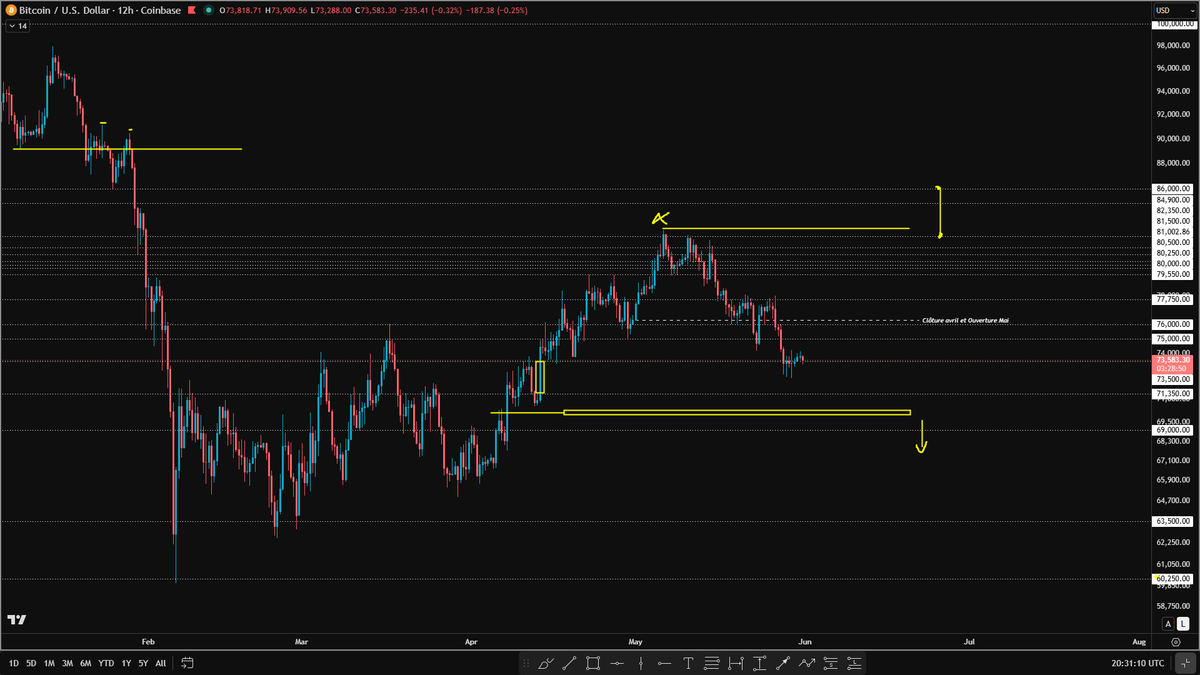1200x675 pixels.
Task: Click the 63,500.00 price axis label
Action: point(1171,521)
